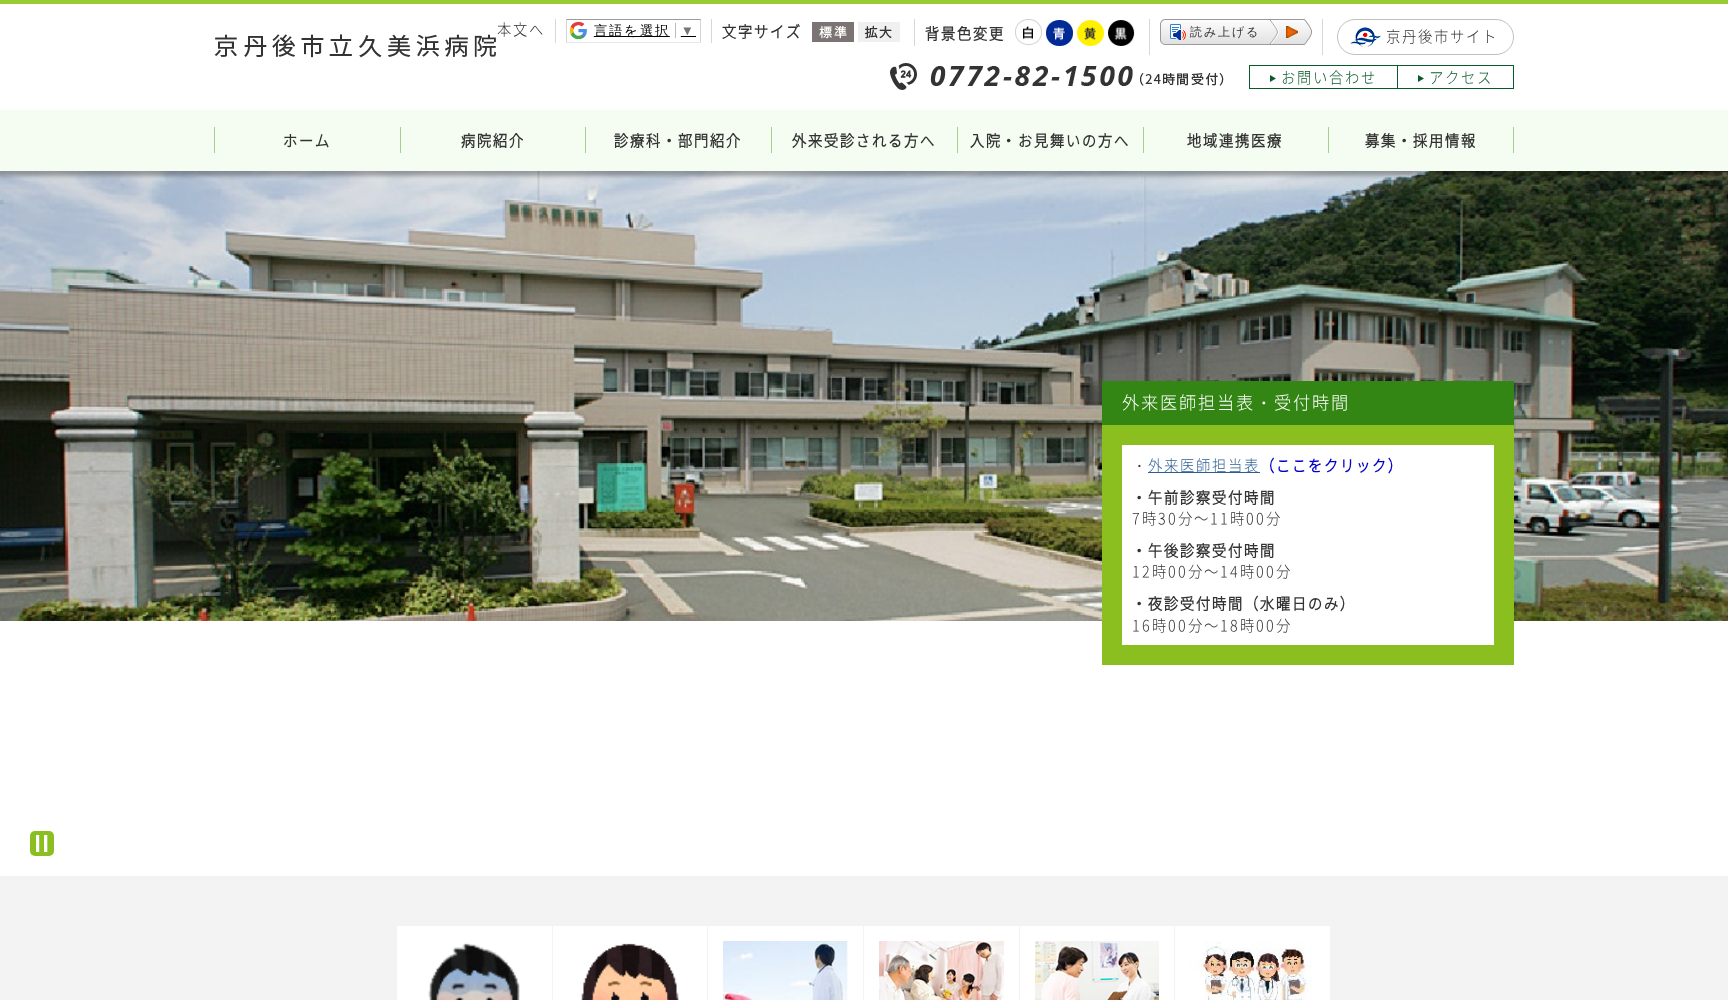Image resolution: width=1728 pixels, height=1000 pixels.
Task: Click the 24-hour phone icon
Action: point(903,76)
